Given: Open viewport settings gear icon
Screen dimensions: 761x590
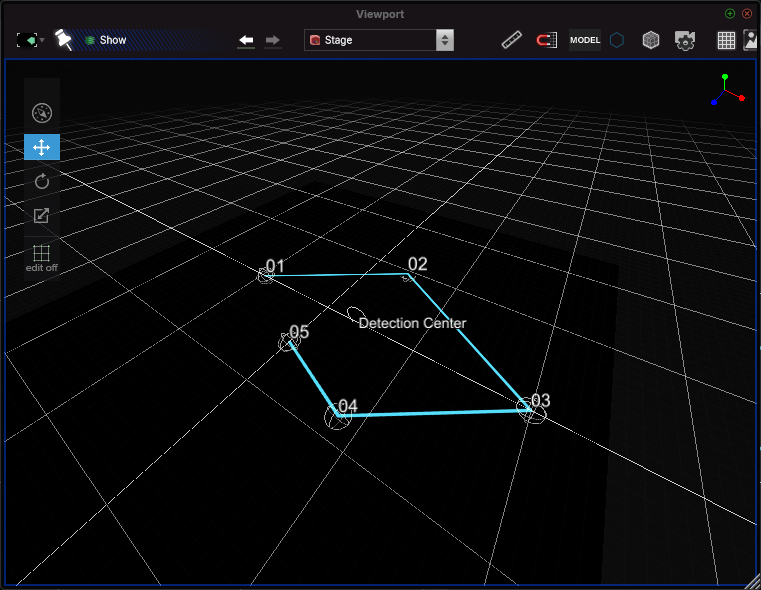Looking at the screenshot, I should (685, 40).
